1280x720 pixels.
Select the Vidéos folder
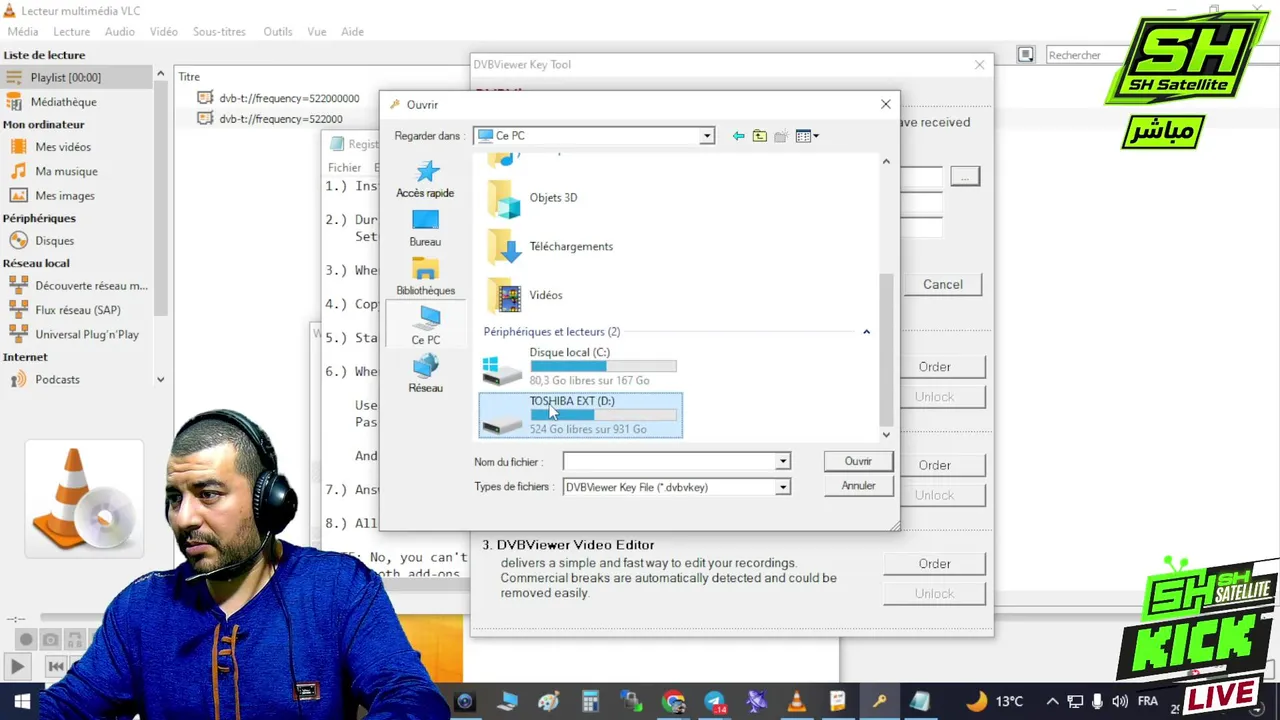(x=525, y=295)
